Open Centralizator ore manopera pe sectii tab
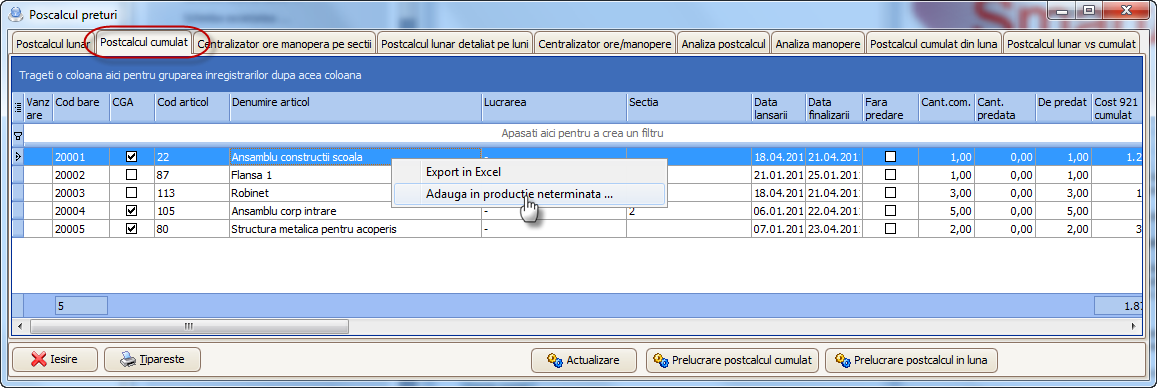 (x=285, y=44)
